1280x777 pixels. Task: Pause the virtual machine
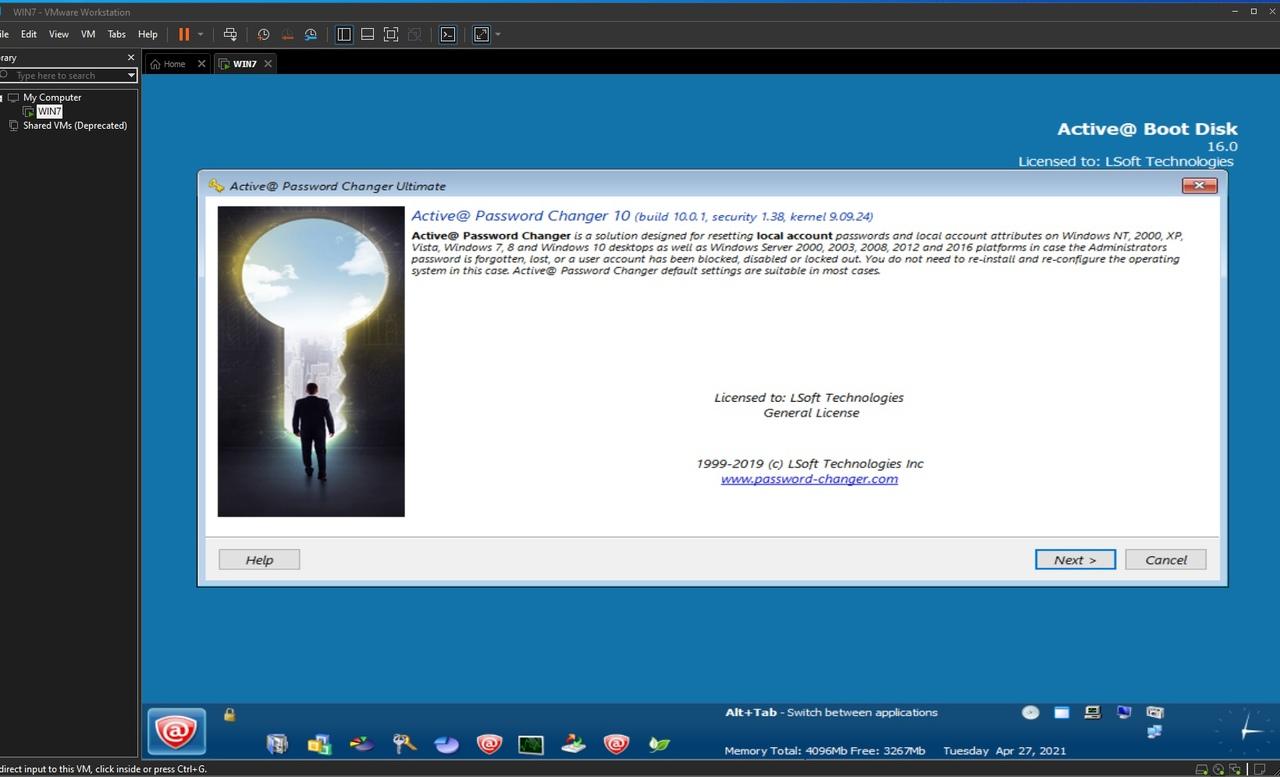[184, 34]
